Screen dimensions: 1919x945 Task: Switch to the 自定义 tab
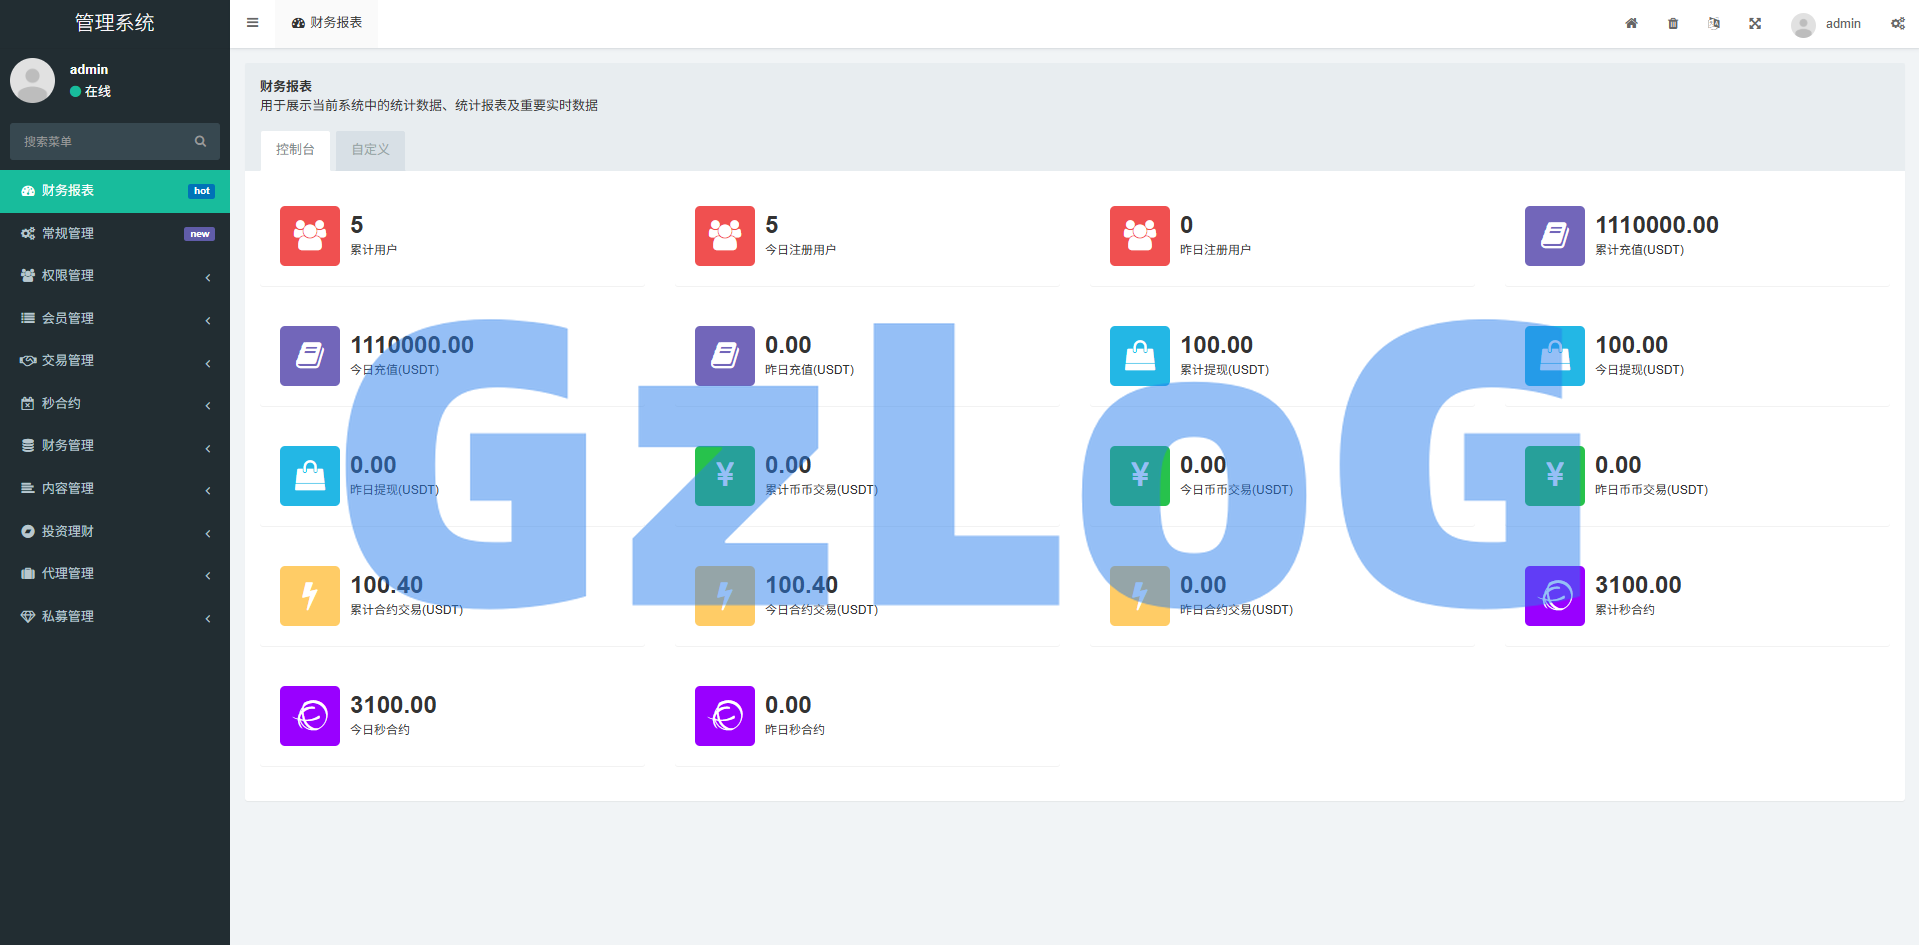pos(370,150)
